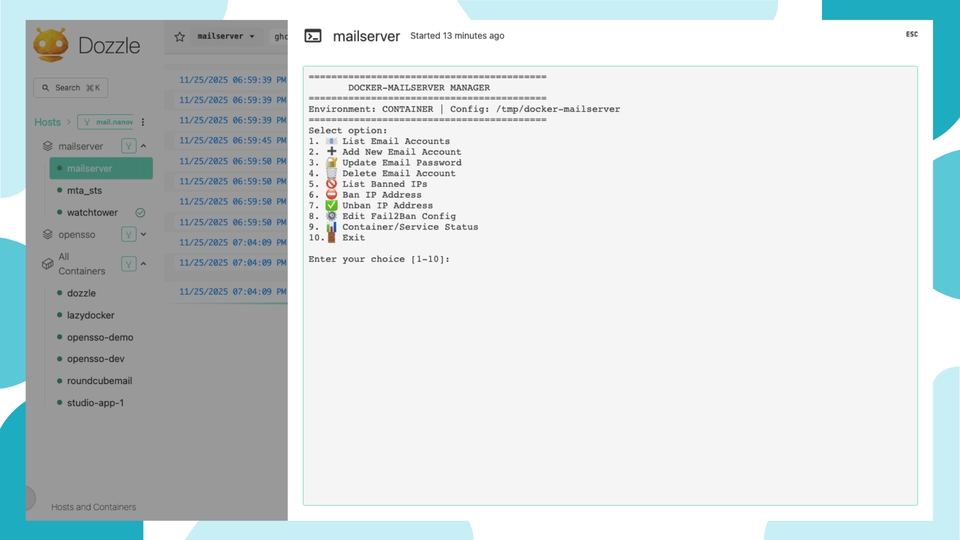Open the three-dot host options menu
This screenshot has width=960, height=540.
pos(143,122)
